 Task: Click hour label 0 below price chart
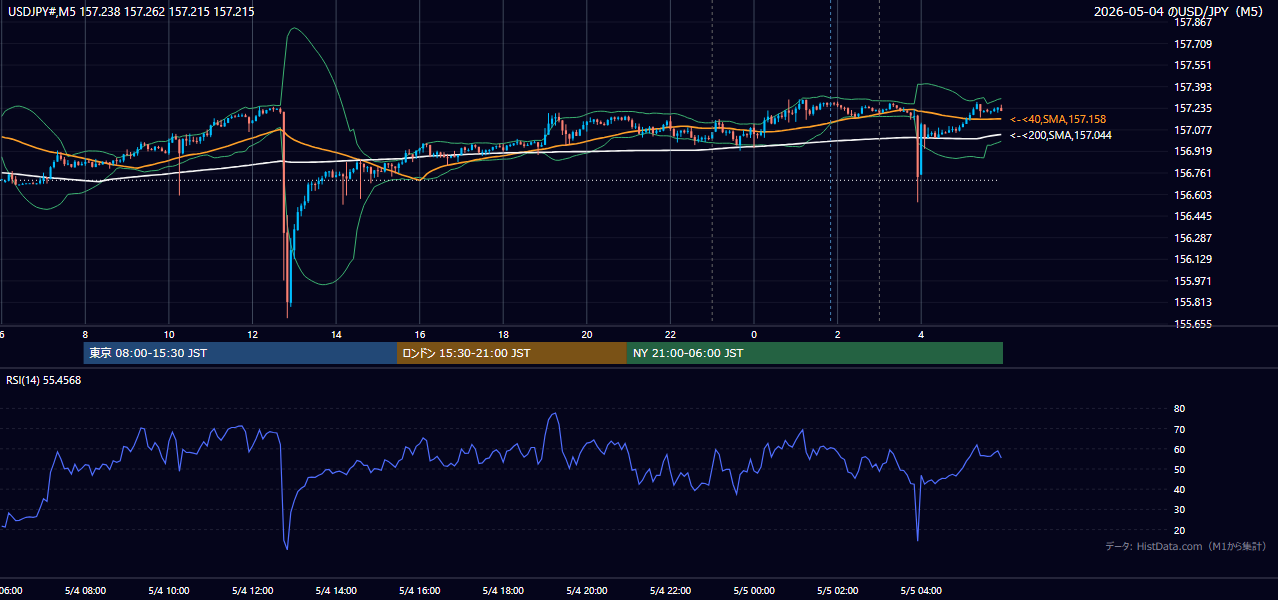click(x=754, y=334)
